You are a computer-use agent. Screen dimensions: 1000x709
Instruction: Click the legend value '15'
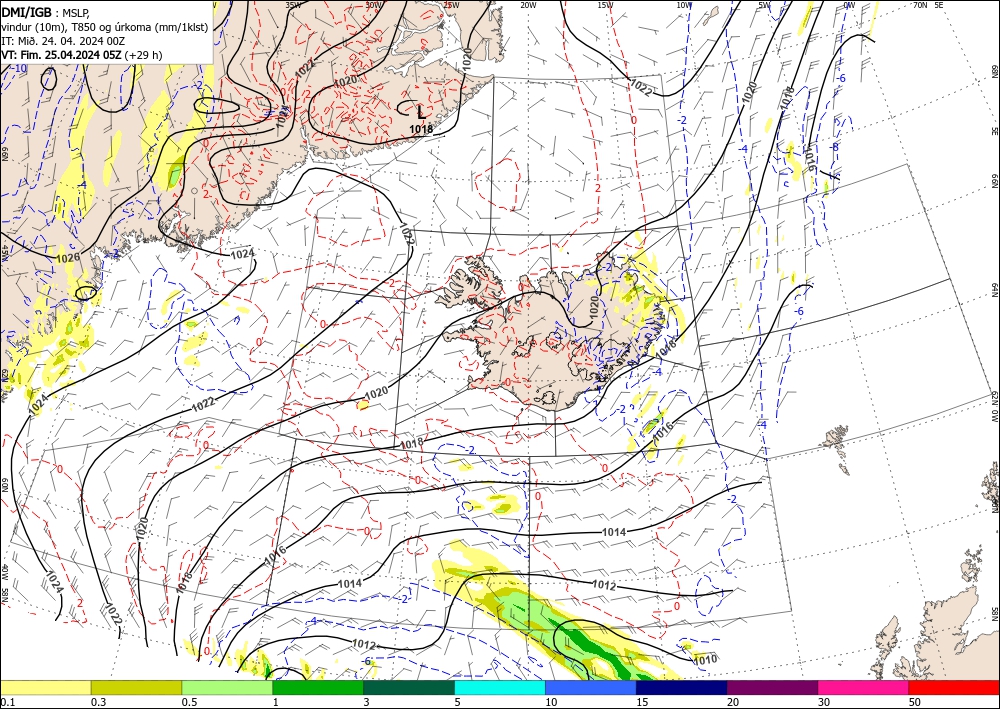642,702
